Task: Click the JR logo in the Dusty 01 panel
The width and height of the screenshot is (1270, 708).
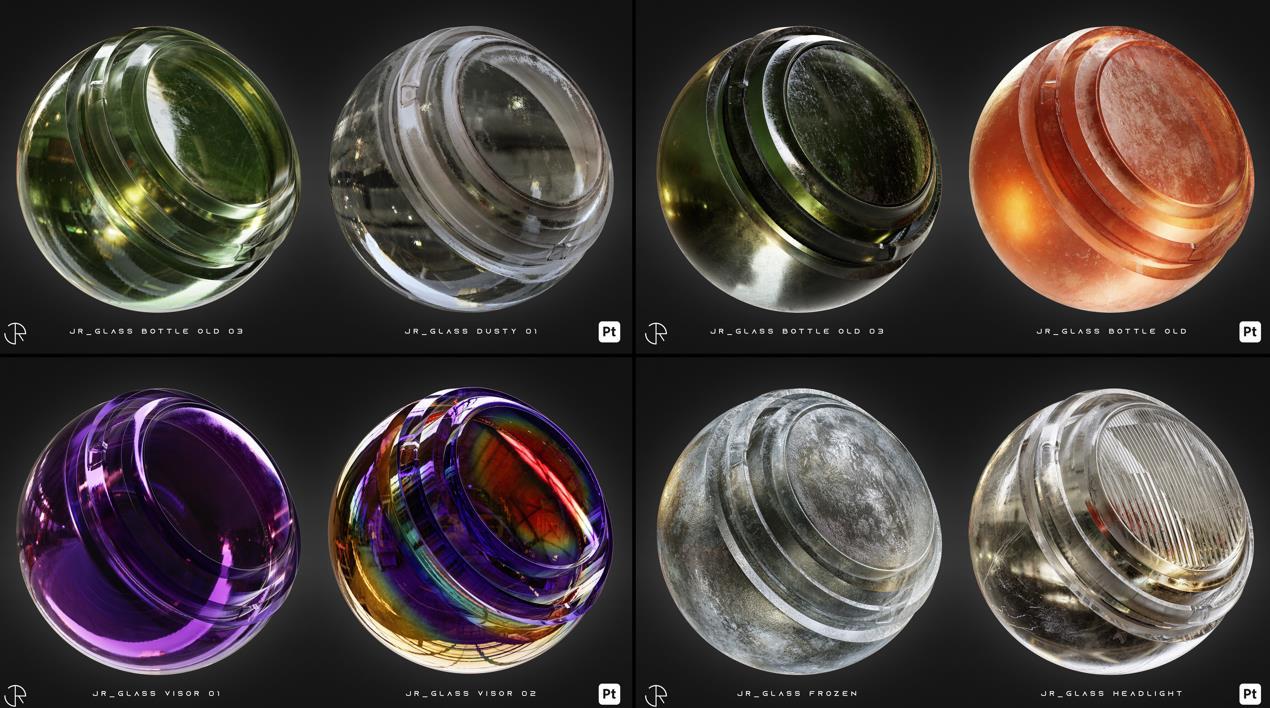Action: click(15, 333)
